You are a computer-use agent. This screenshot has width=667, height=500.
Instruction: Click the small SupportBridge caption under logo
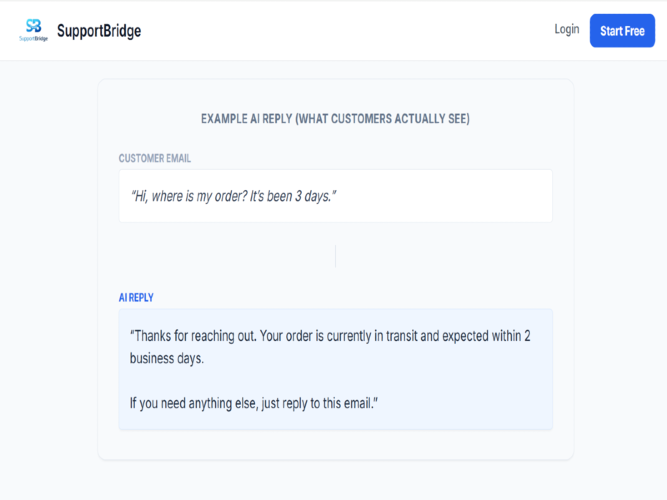coord(34,38)
